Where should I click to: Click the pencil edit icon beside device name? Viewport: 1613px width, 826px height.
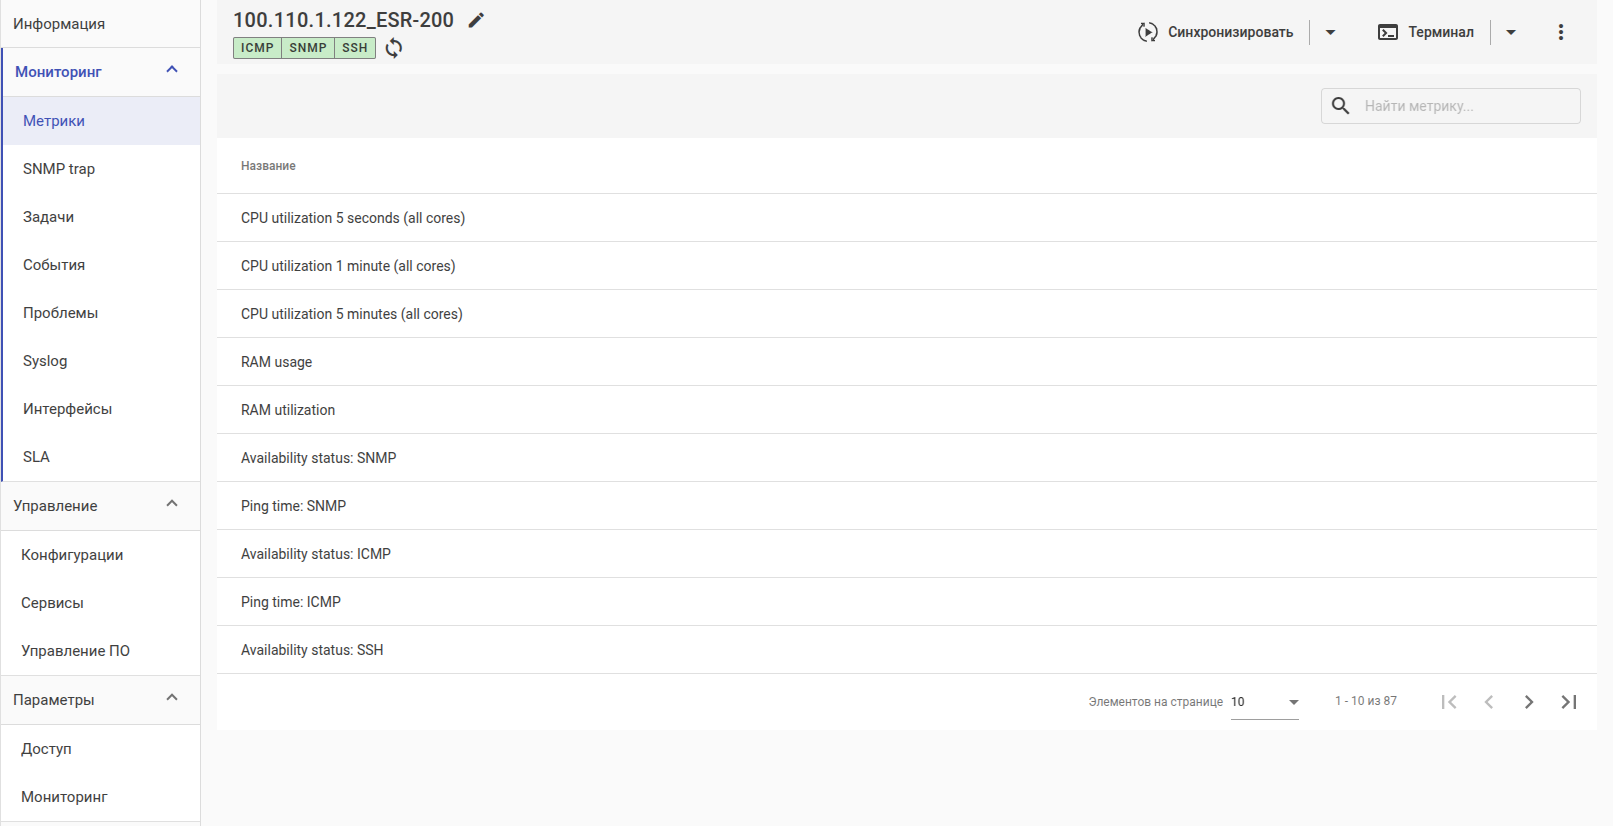[x=477, y=20]
